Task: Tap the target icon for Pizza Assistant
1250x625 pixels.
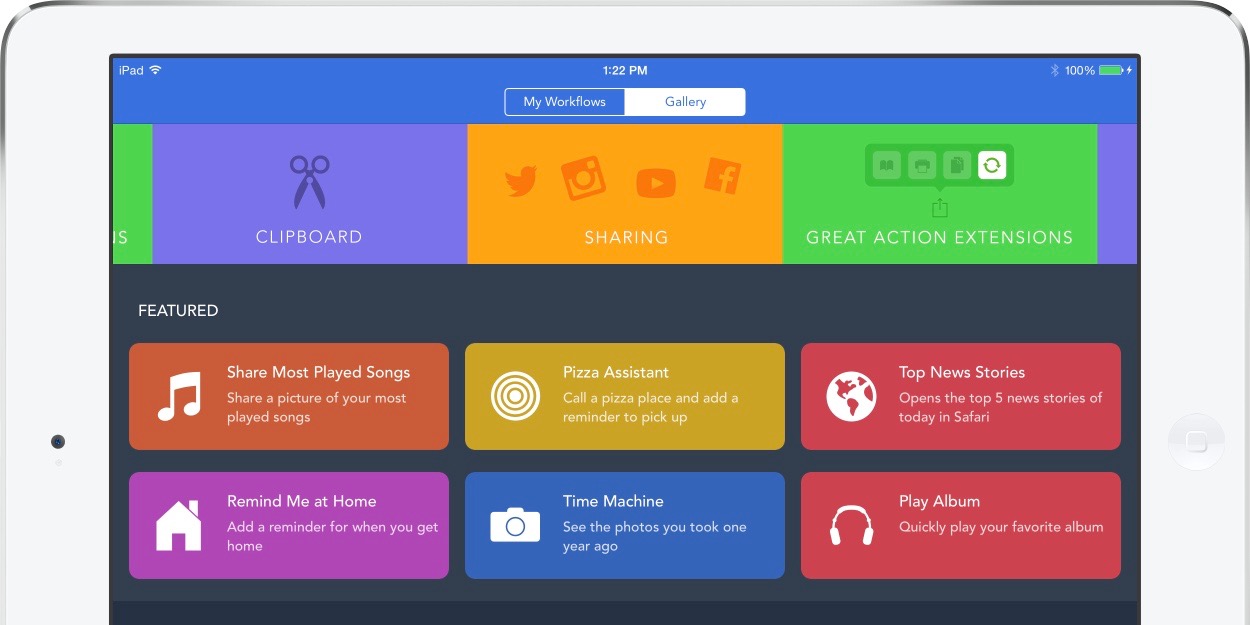Action: [515, 396]
